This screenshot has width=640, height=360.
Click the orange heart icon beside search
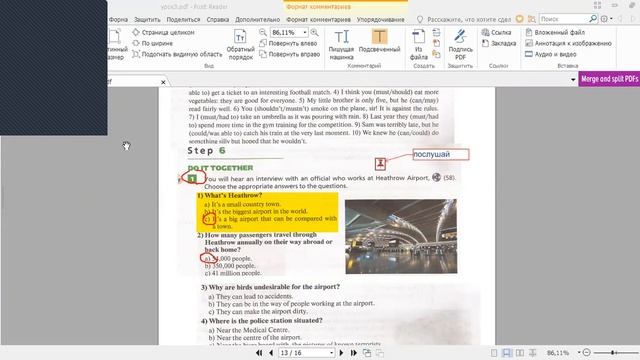click(520, 19)
